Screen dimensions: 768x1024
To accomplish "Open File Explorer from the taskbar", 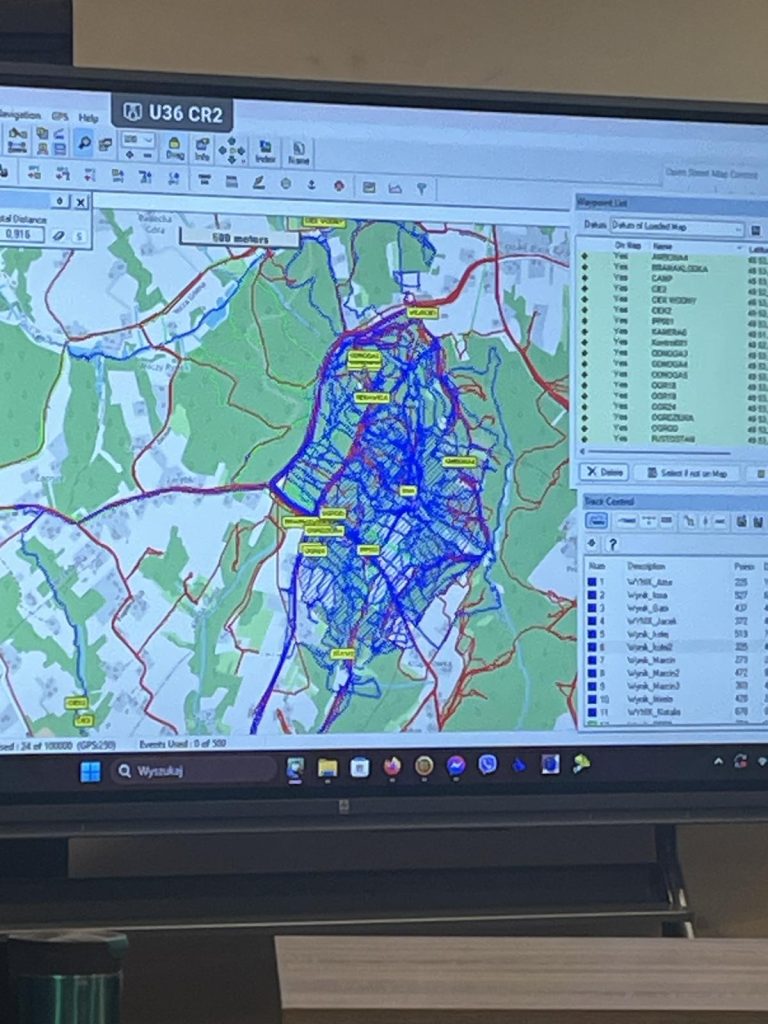I will click(327, 767).
